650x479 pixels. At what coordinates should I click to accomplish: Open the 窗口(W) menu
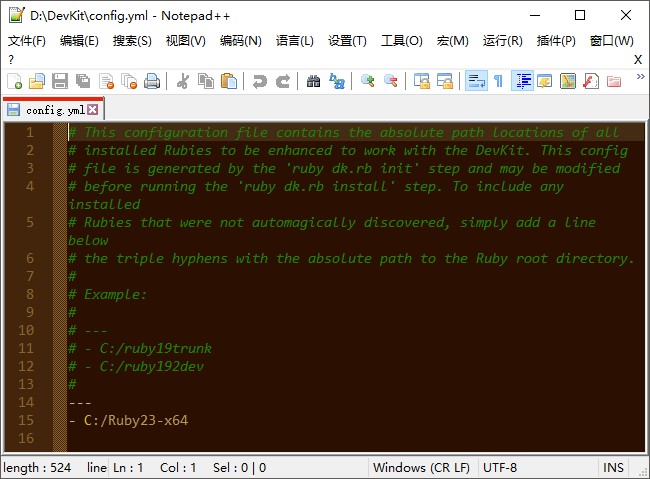611,41
